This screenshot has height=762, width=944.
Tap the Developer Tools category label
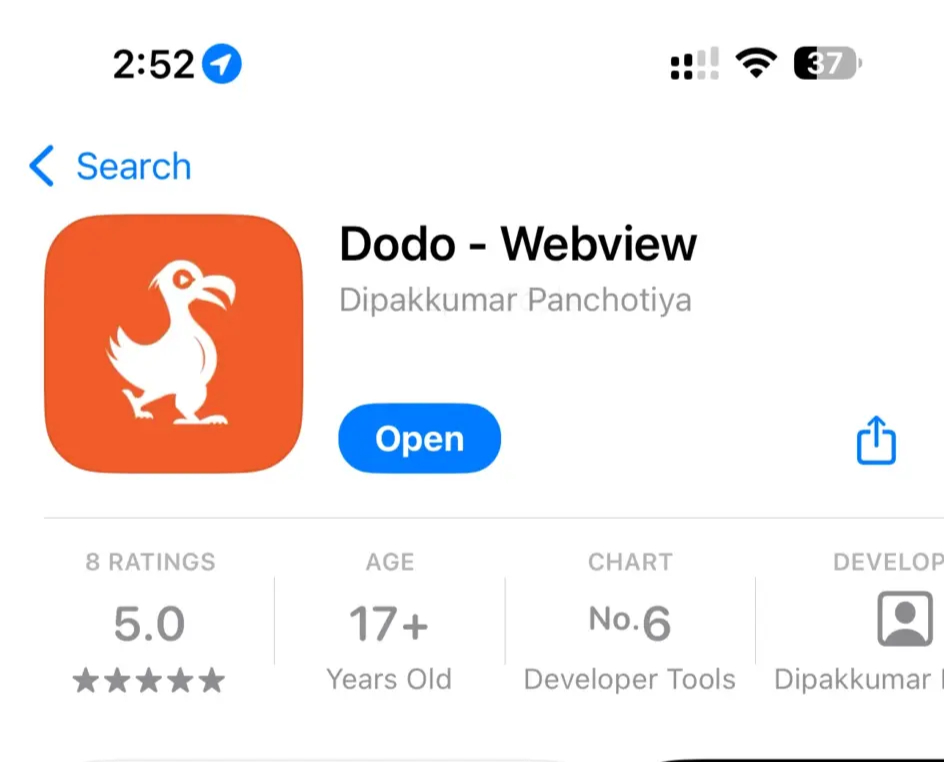pyautogui.click(x=630, y=680)
